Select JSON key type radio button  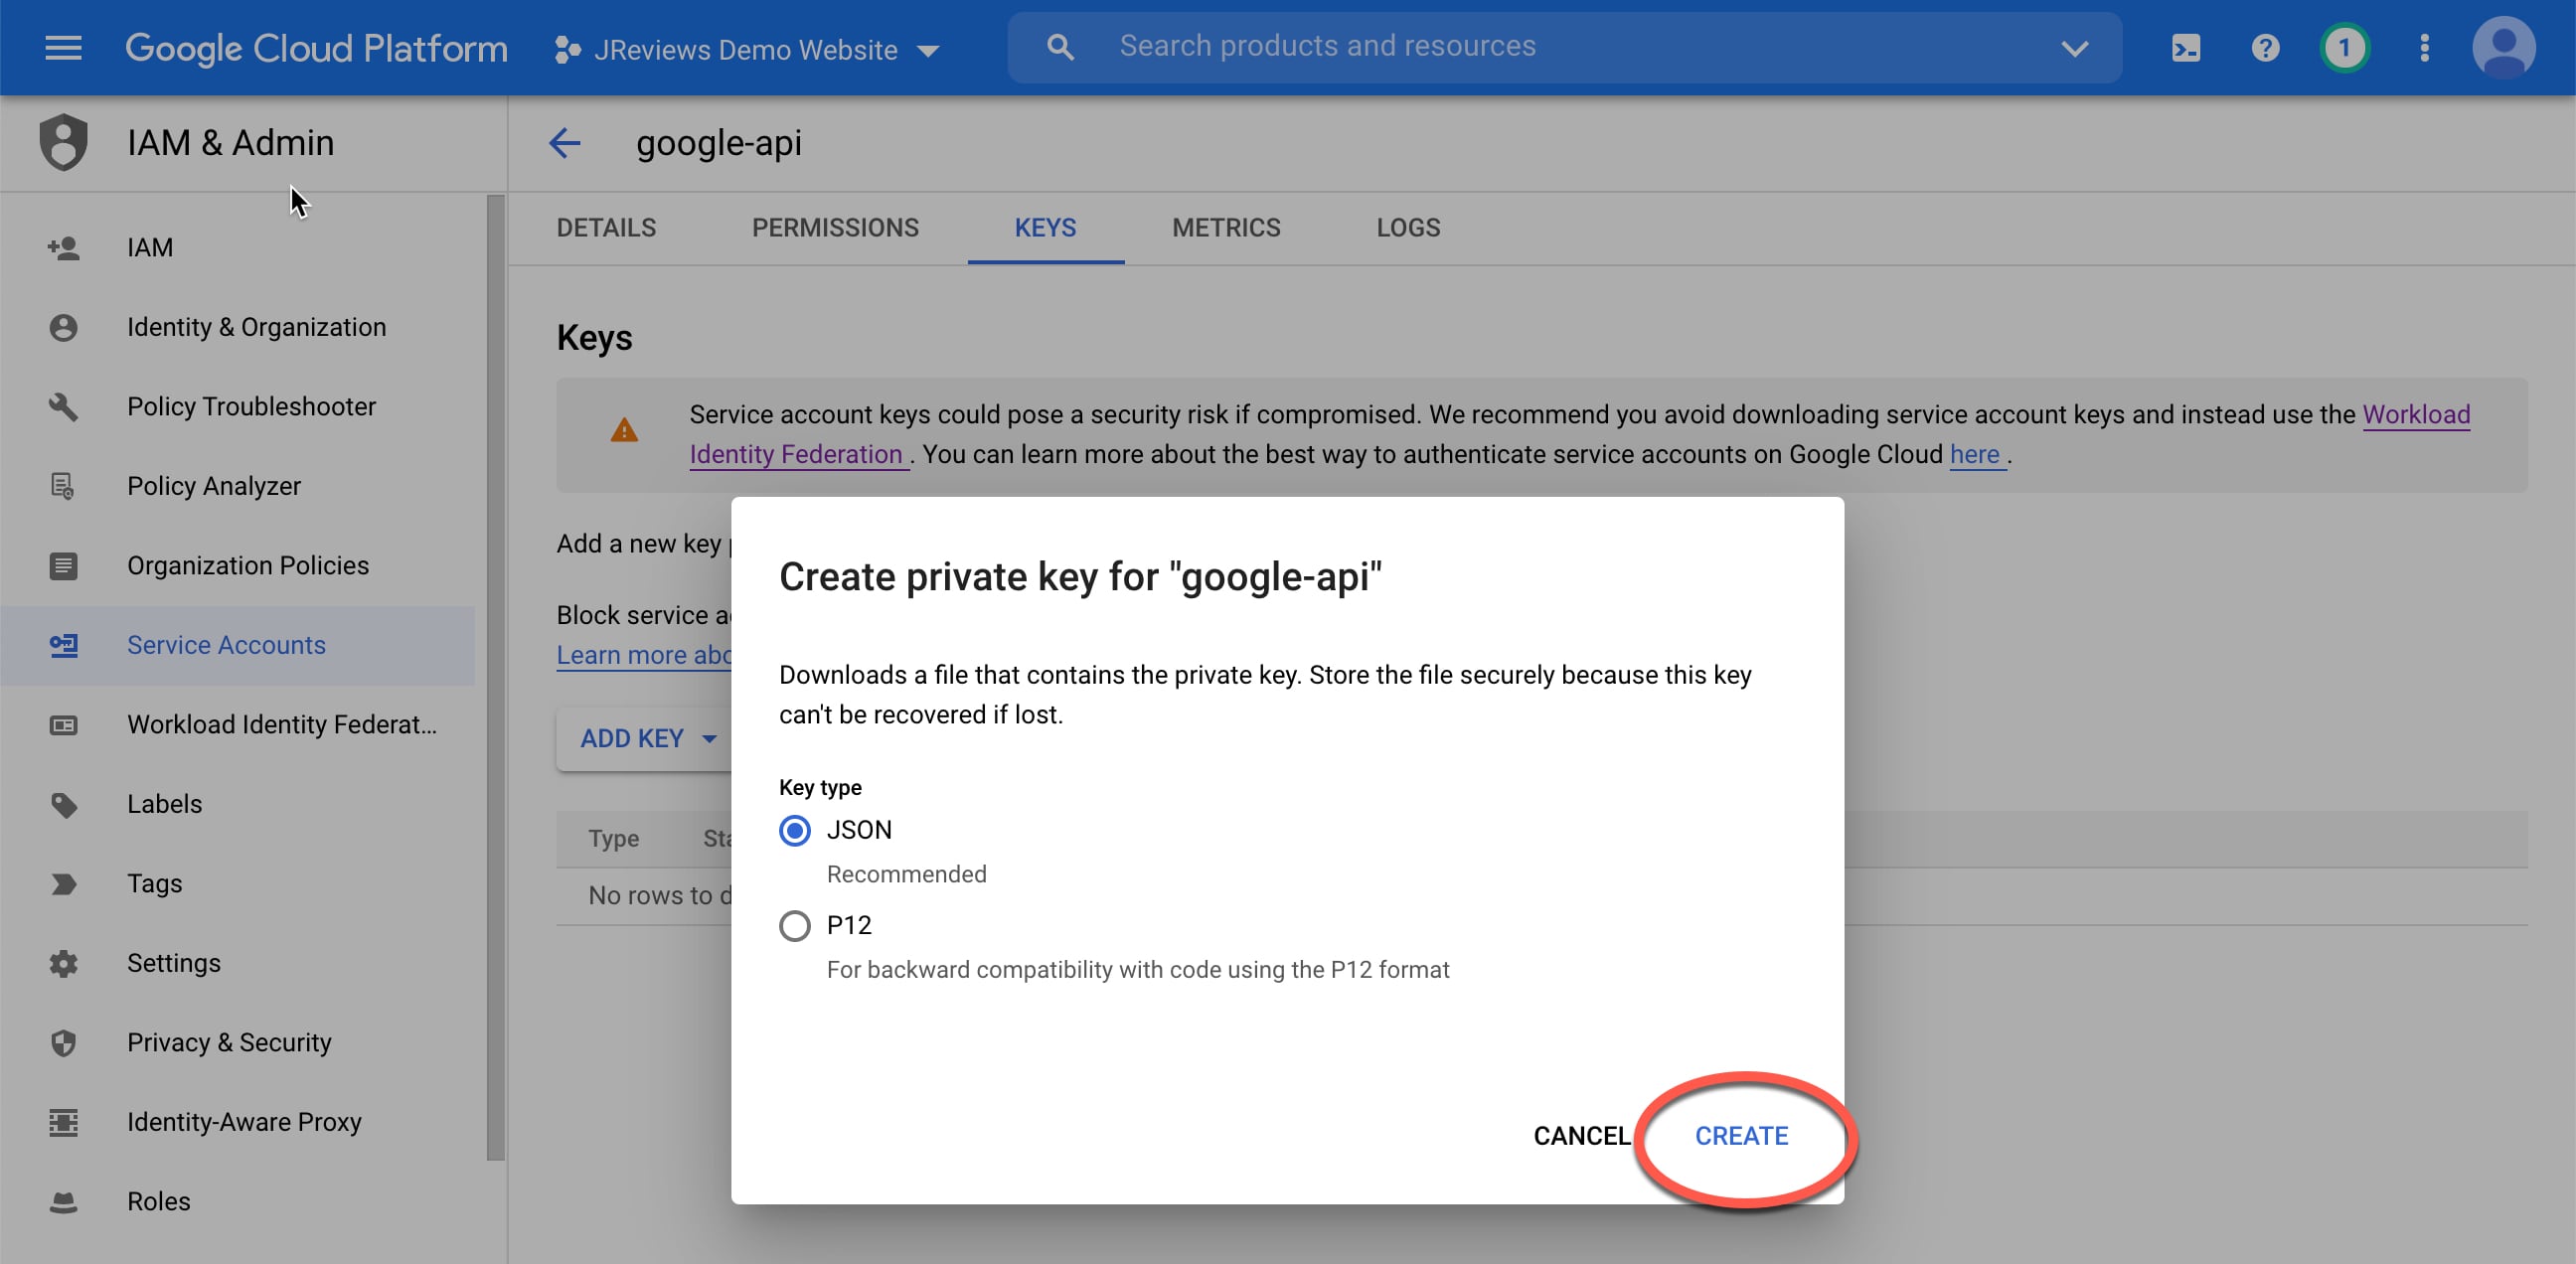coord(795,829)
